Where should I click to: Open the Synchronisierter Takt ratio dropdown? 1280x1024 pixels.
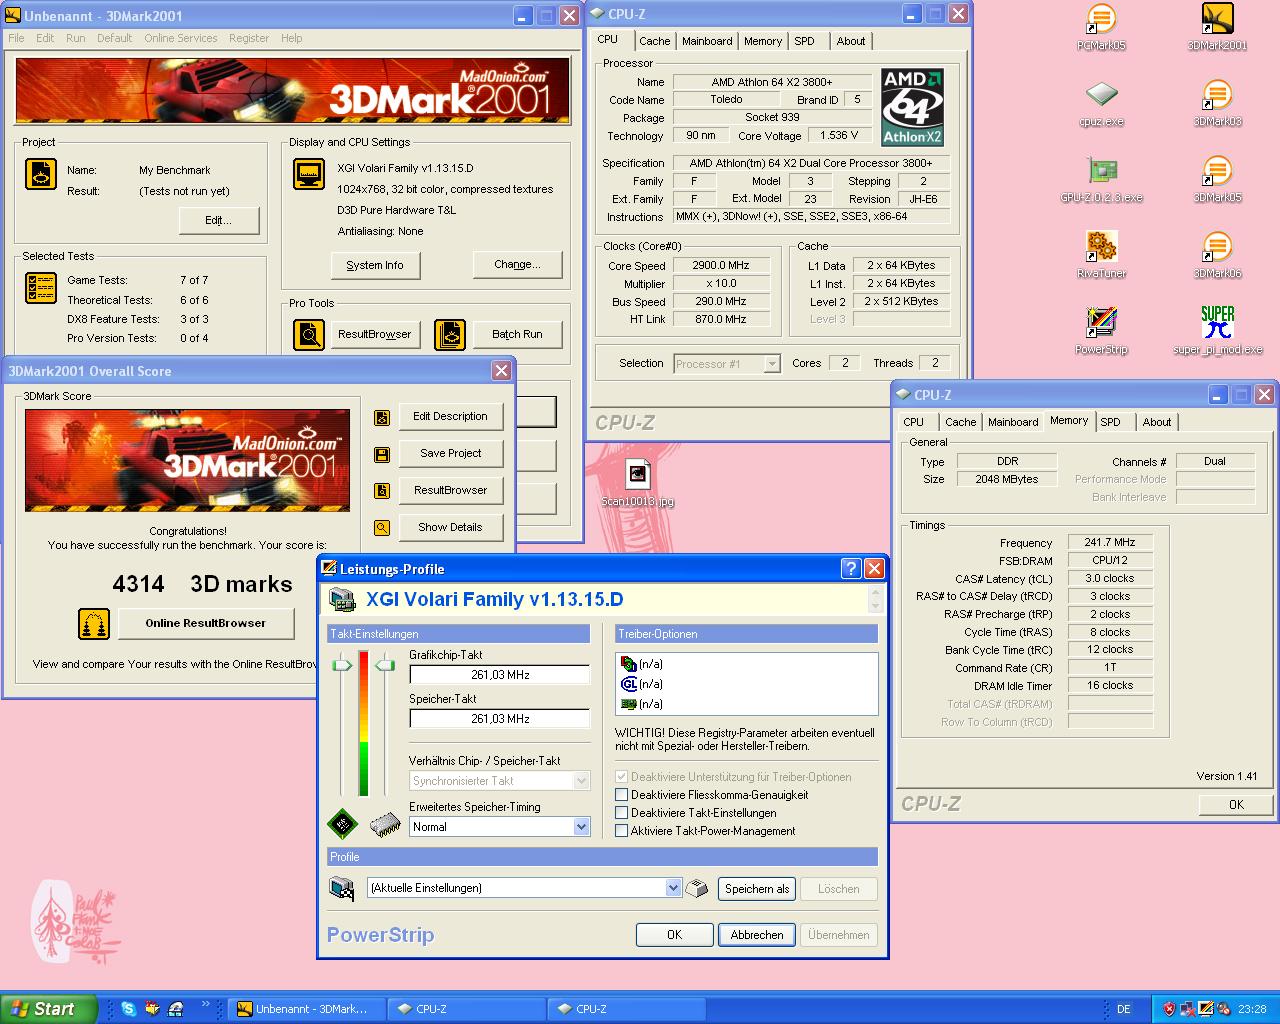582,781
